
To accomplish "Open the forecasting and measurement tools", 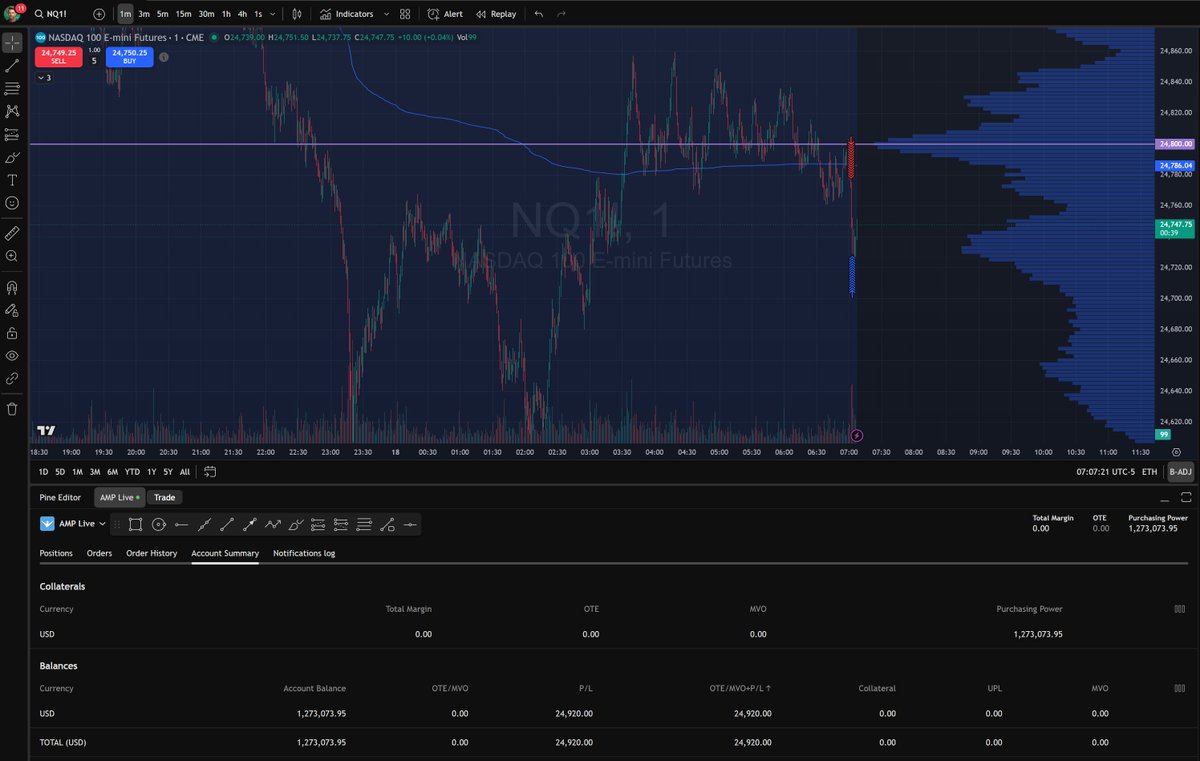I will tap(12, 134).
